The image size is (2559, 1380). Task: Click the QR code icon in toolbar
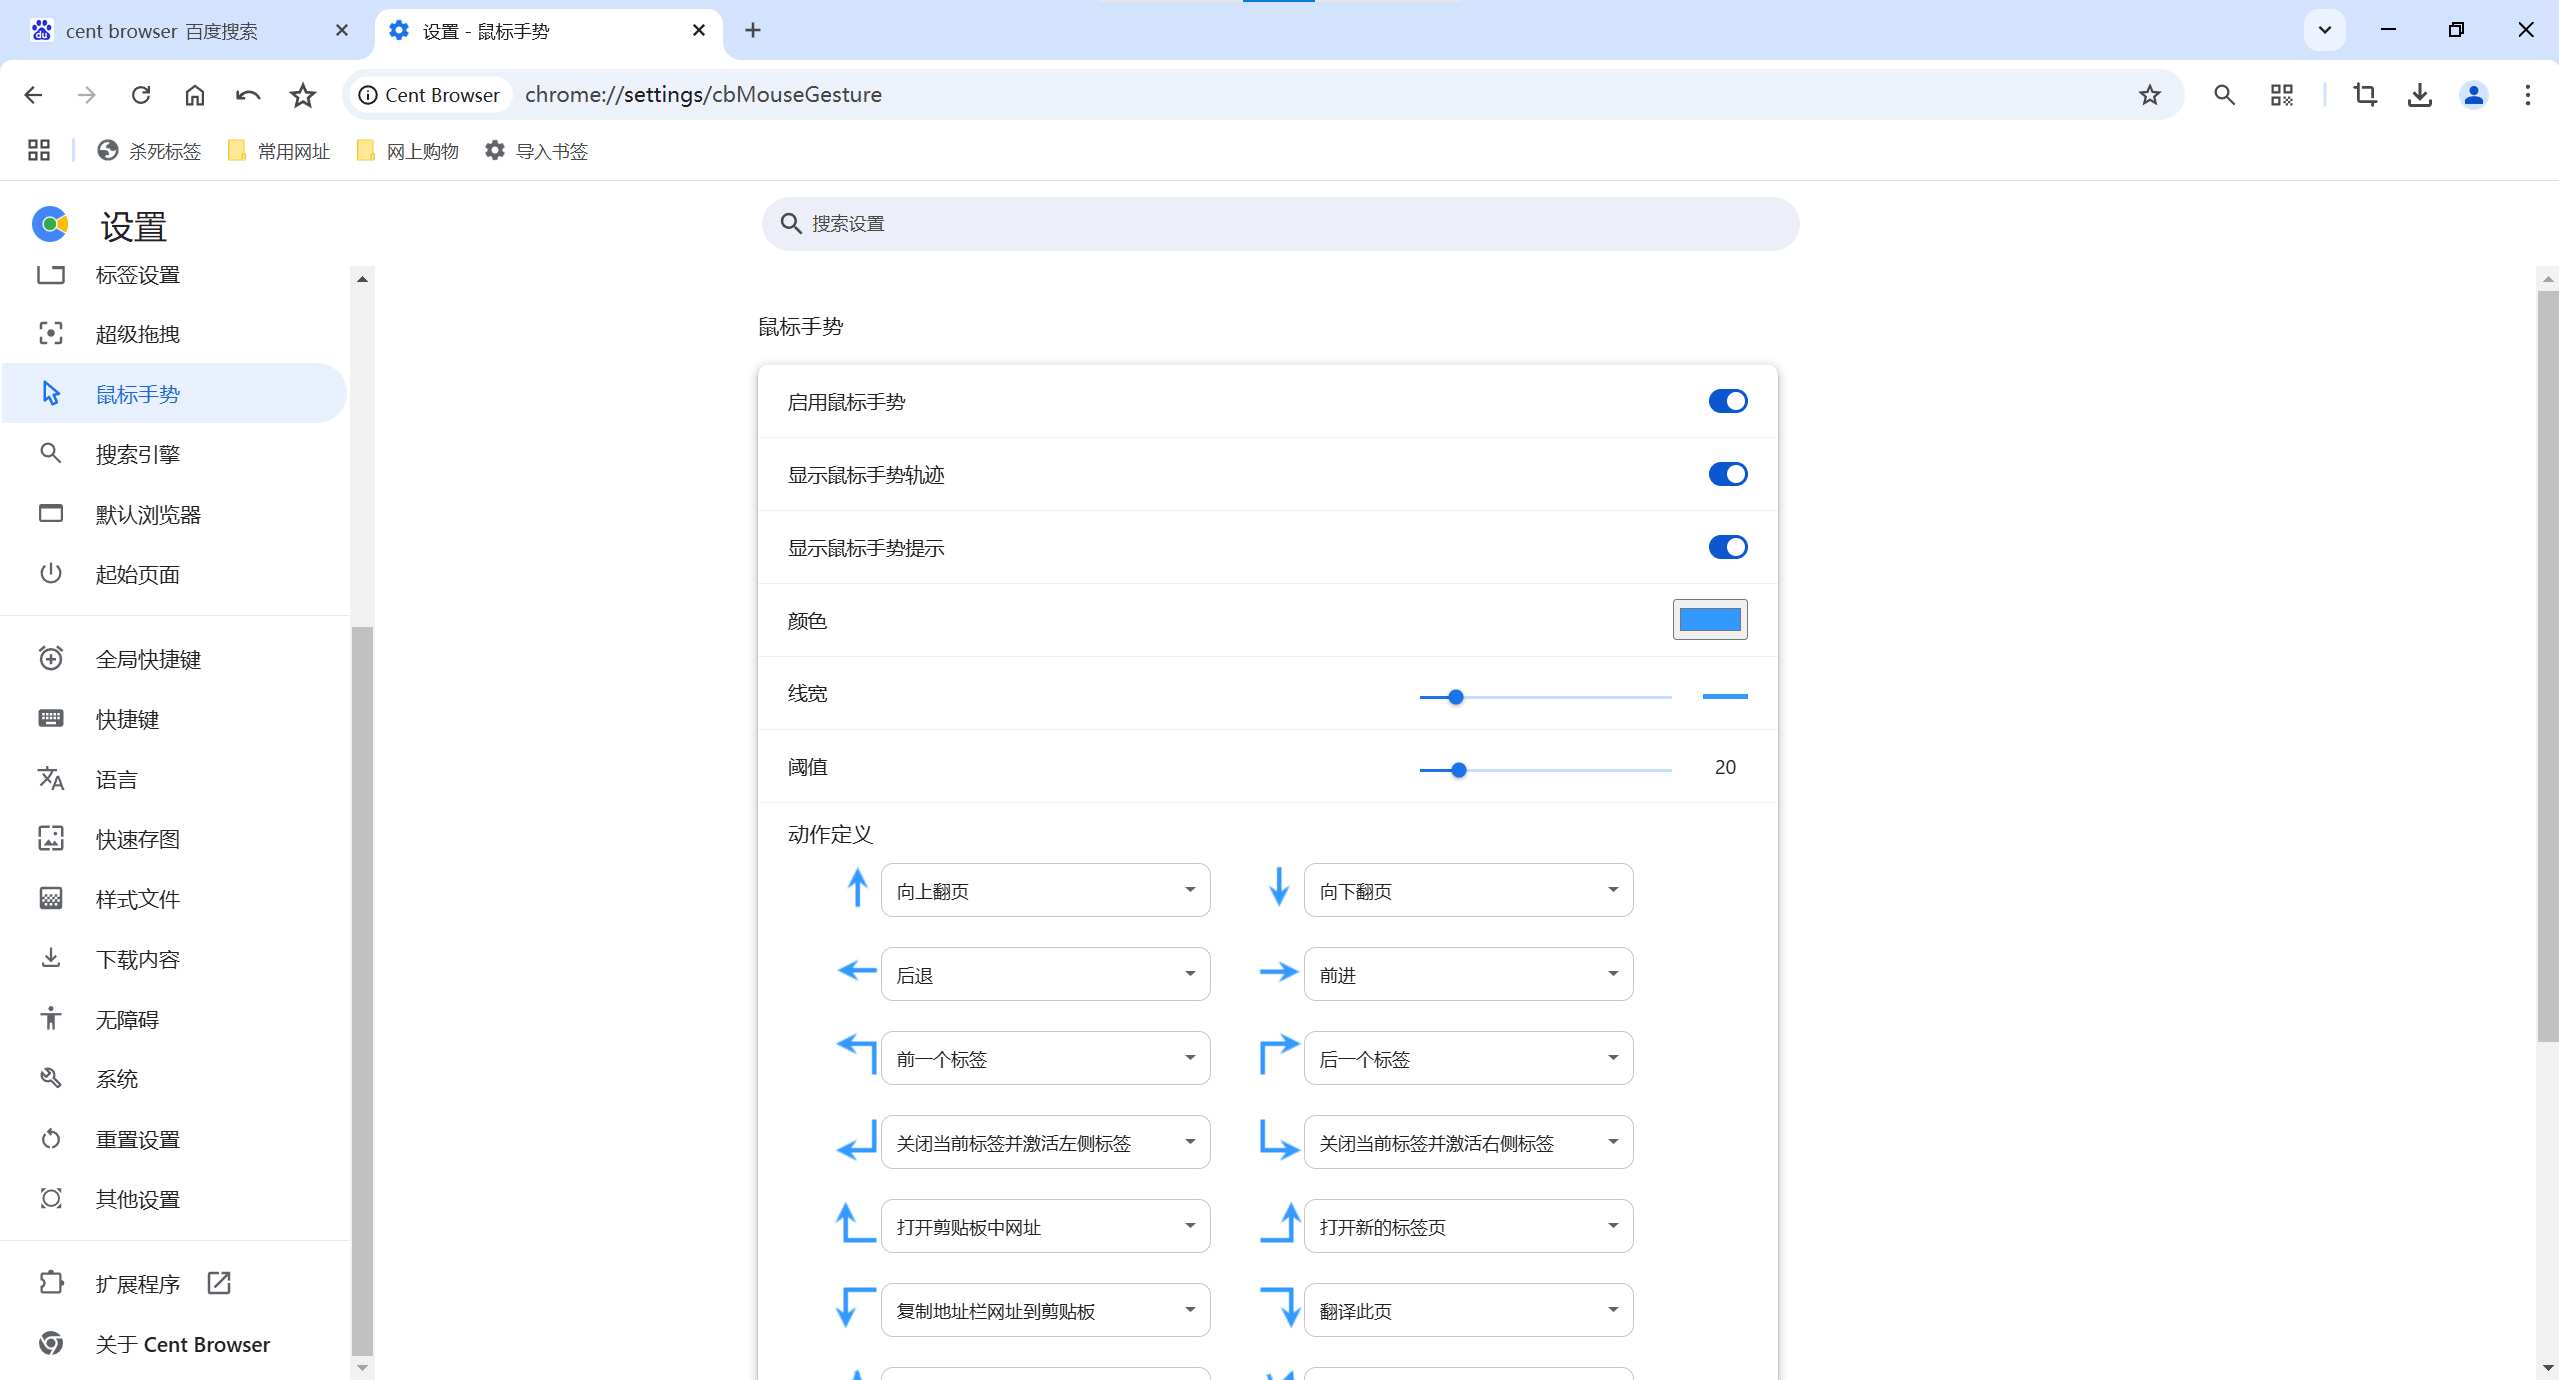pyautogui.click(x=2281, y=95)
